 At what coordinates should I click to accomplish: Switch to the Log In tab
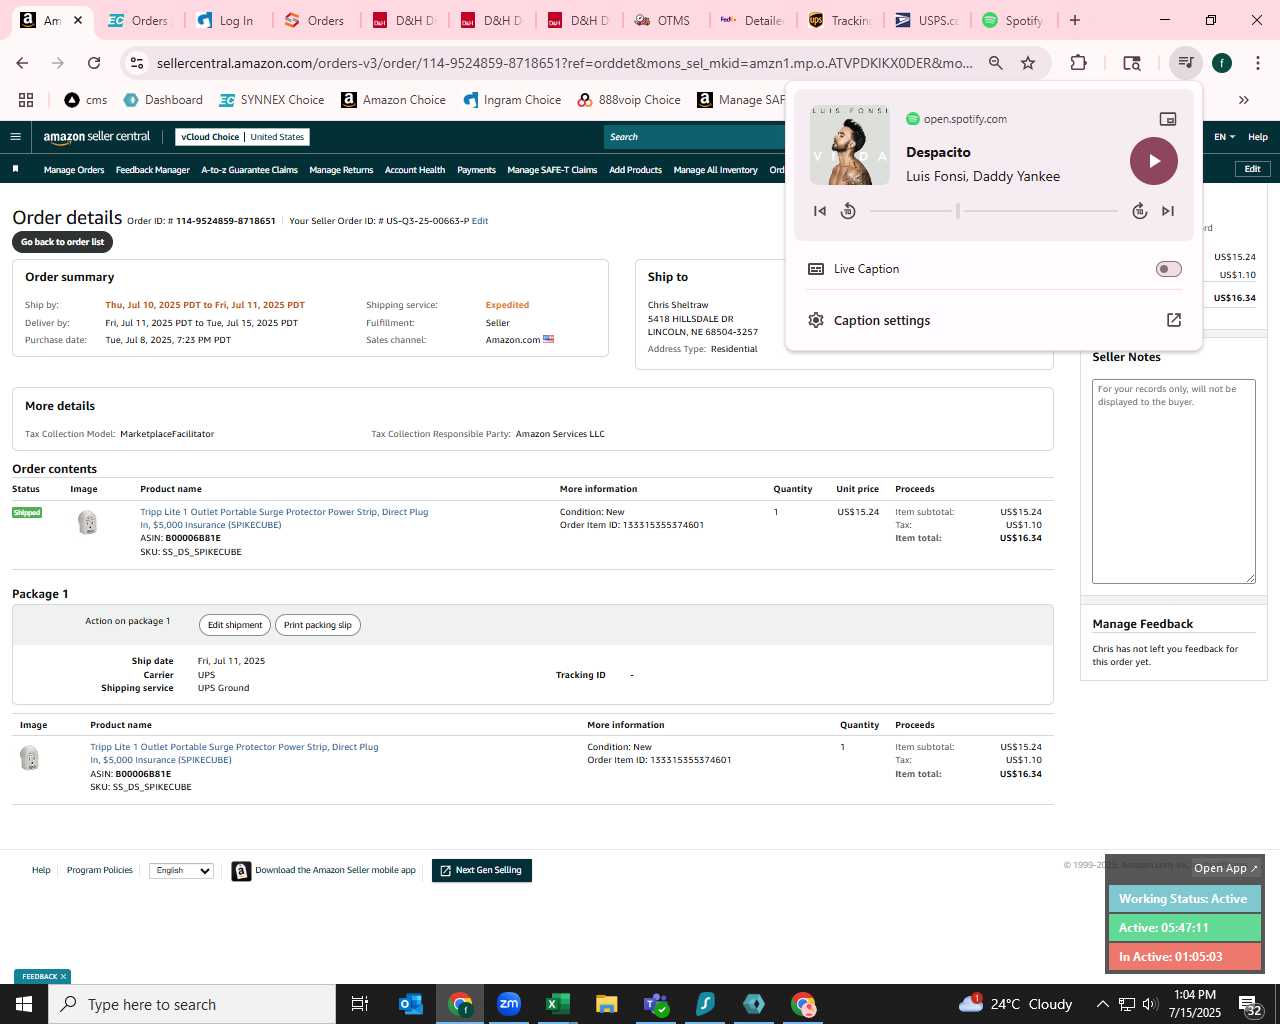(x=228, y=20)
